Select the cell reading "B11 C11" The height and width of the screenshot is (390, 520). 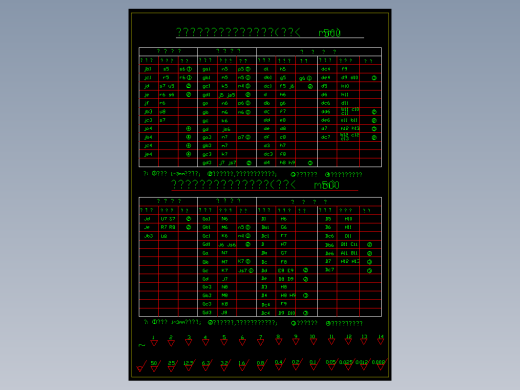pos(349,244)
